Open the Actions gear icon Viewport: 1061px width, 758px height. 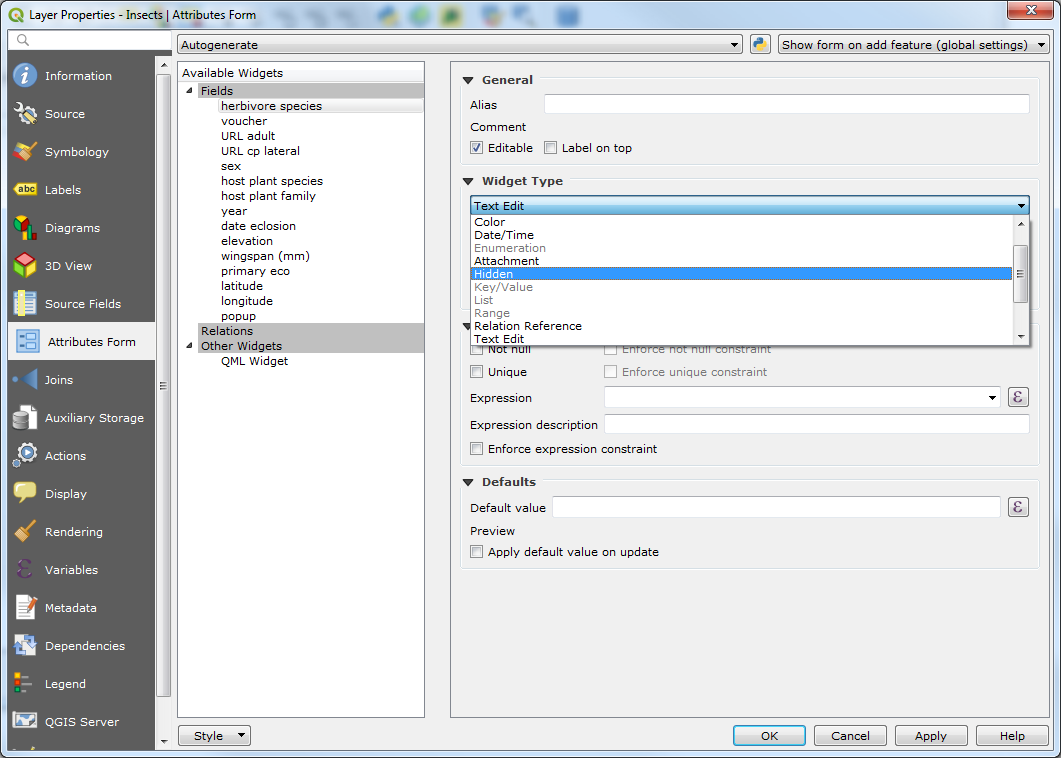[x=25, y=456]
